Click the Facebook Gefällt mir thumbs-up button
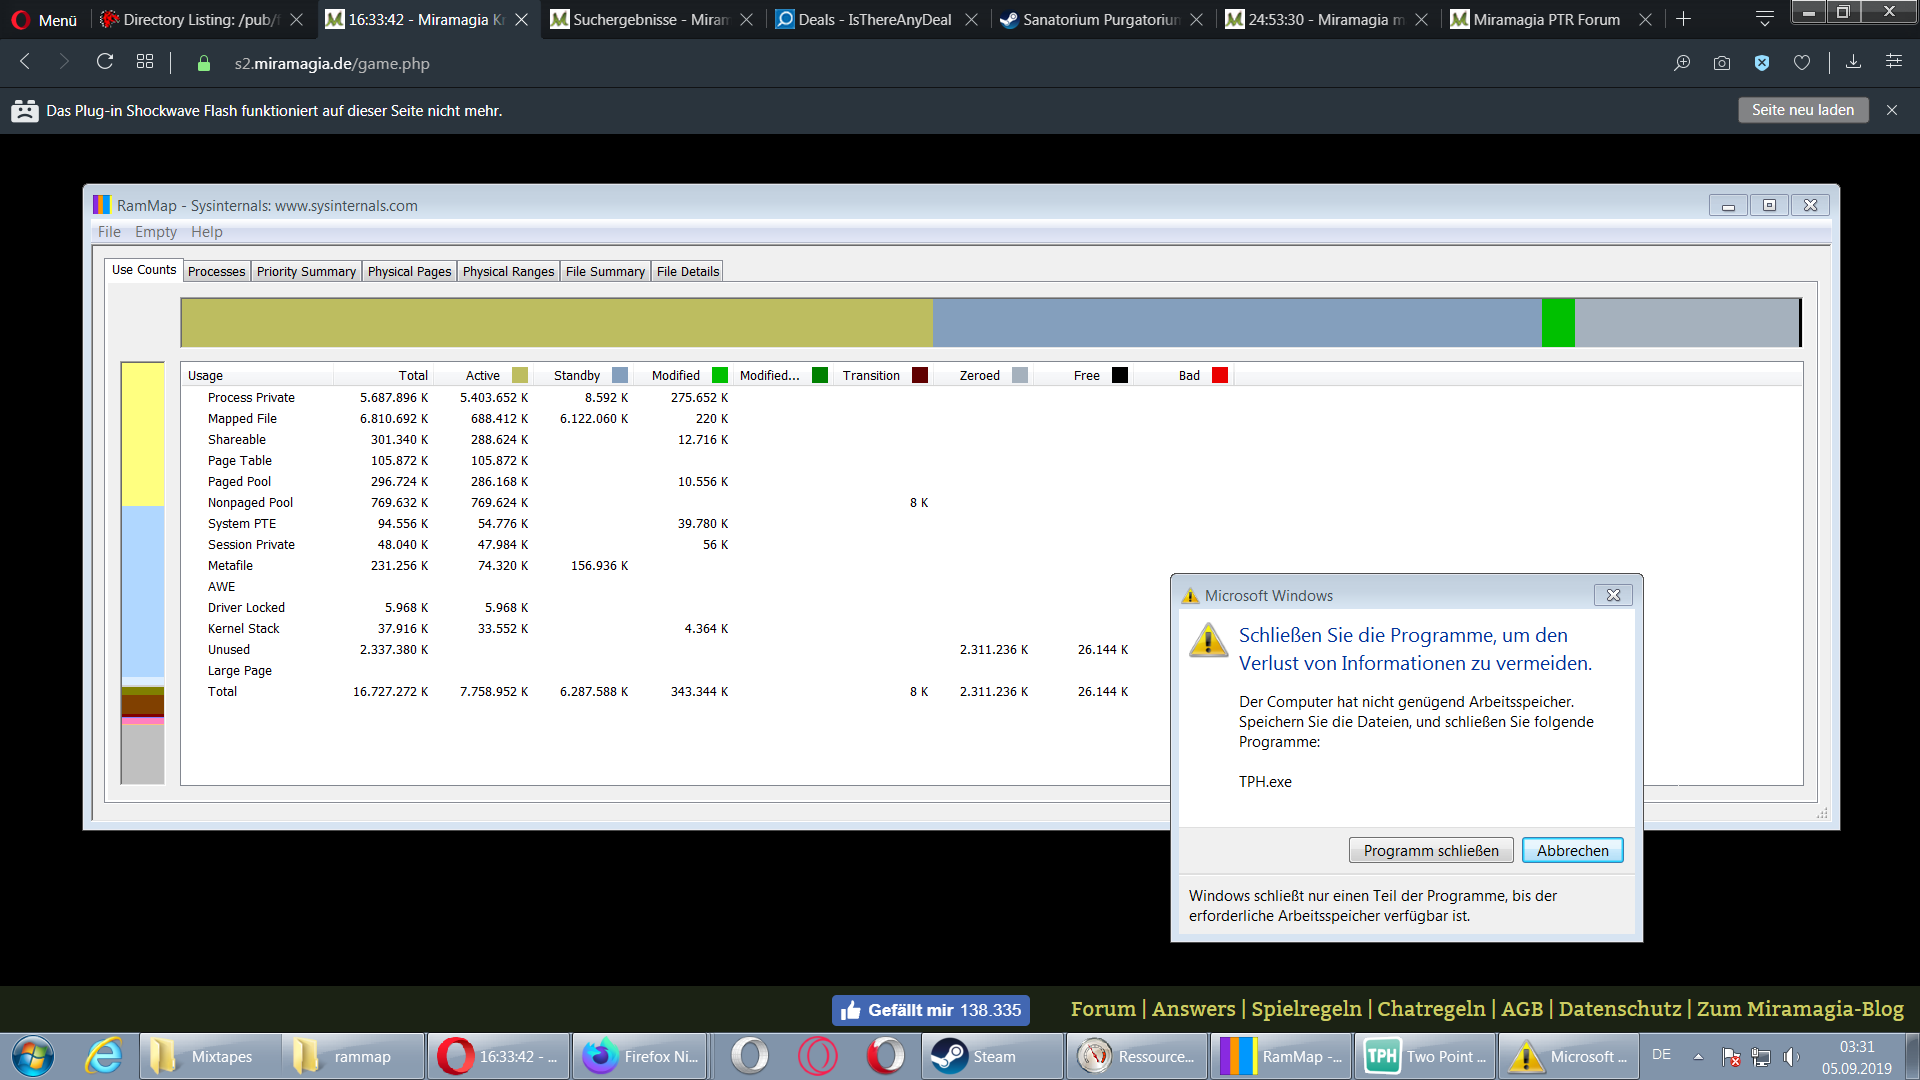The height and width of the screenshot is (1080, 1920). (930, 1010)
